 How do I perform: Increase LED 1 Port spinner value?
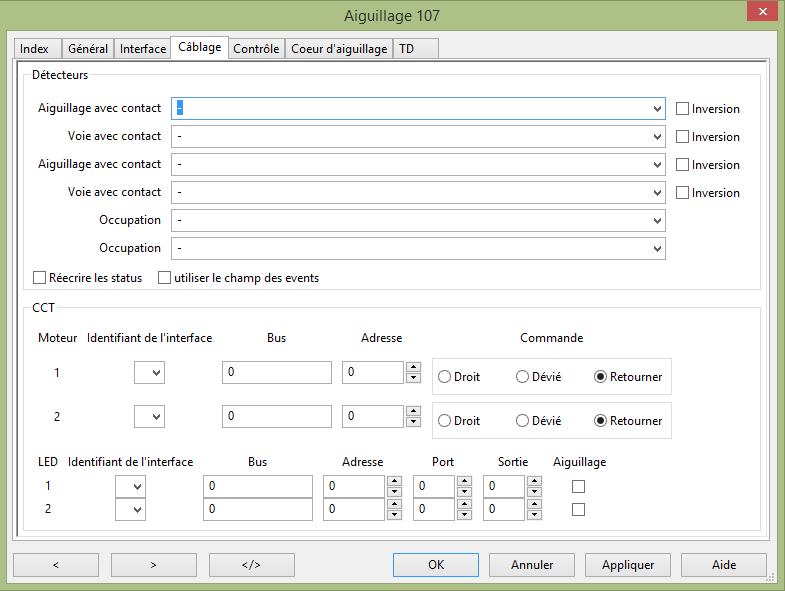coord(463,481)
